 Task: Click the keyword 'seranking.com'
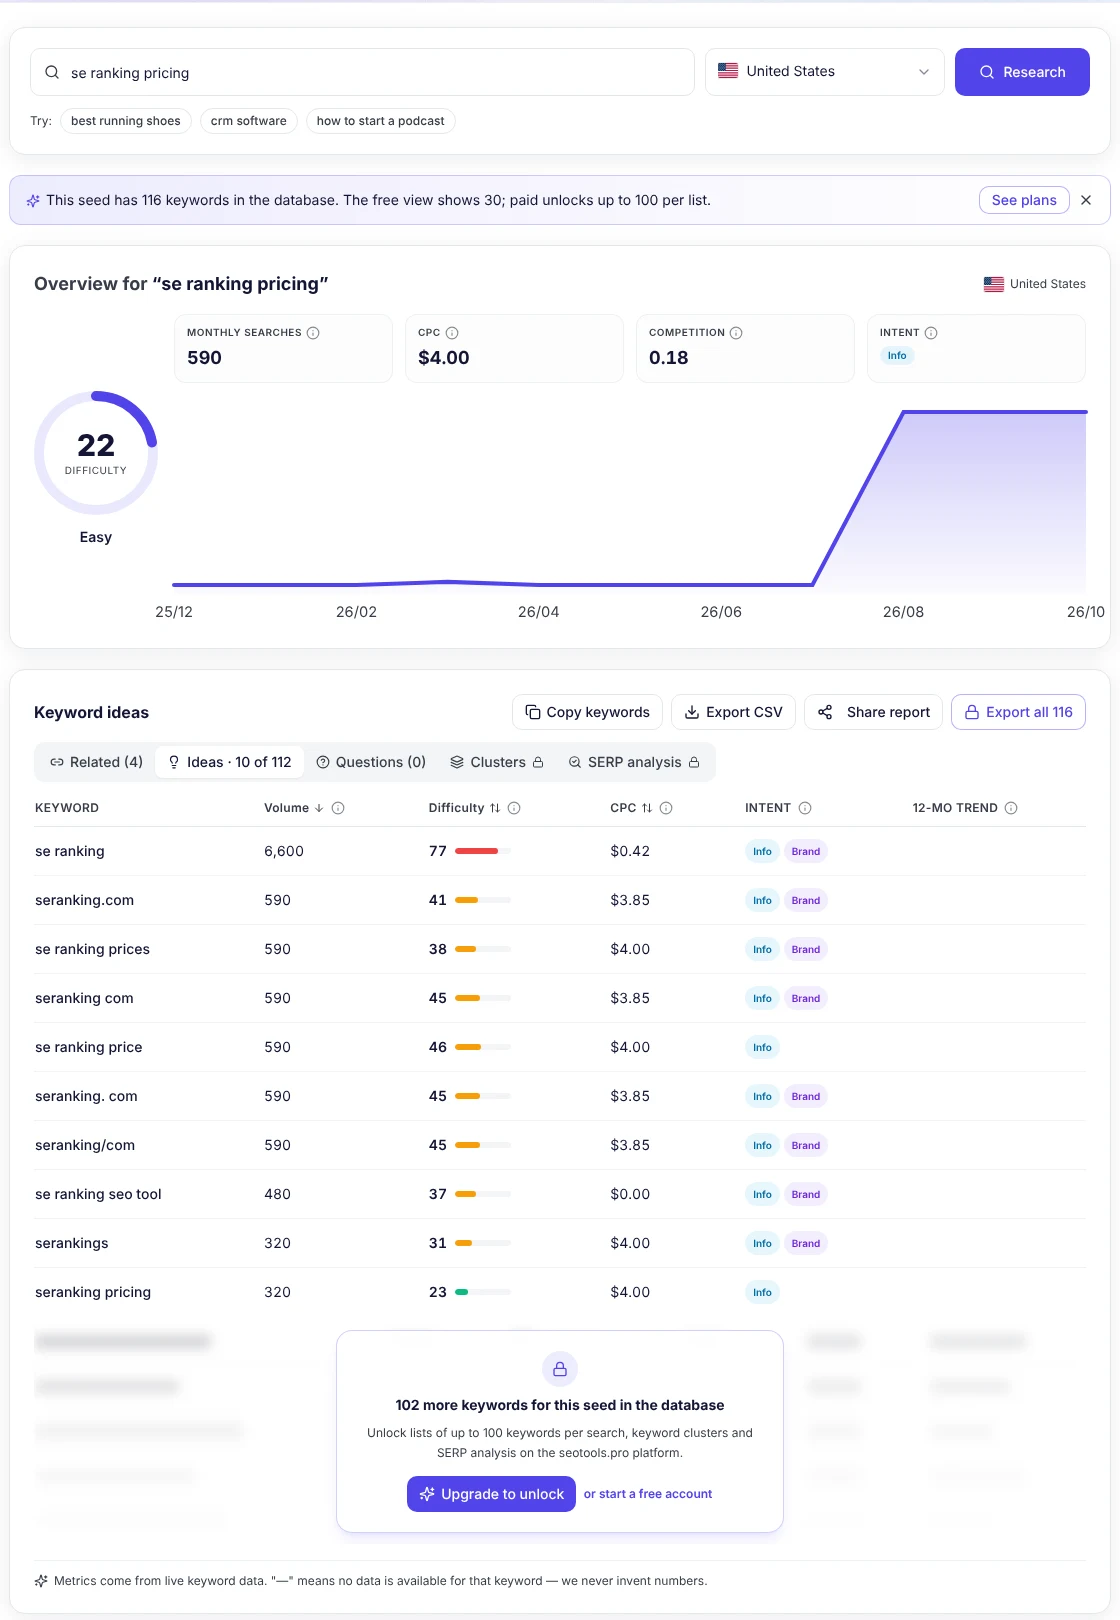(84, 900)
